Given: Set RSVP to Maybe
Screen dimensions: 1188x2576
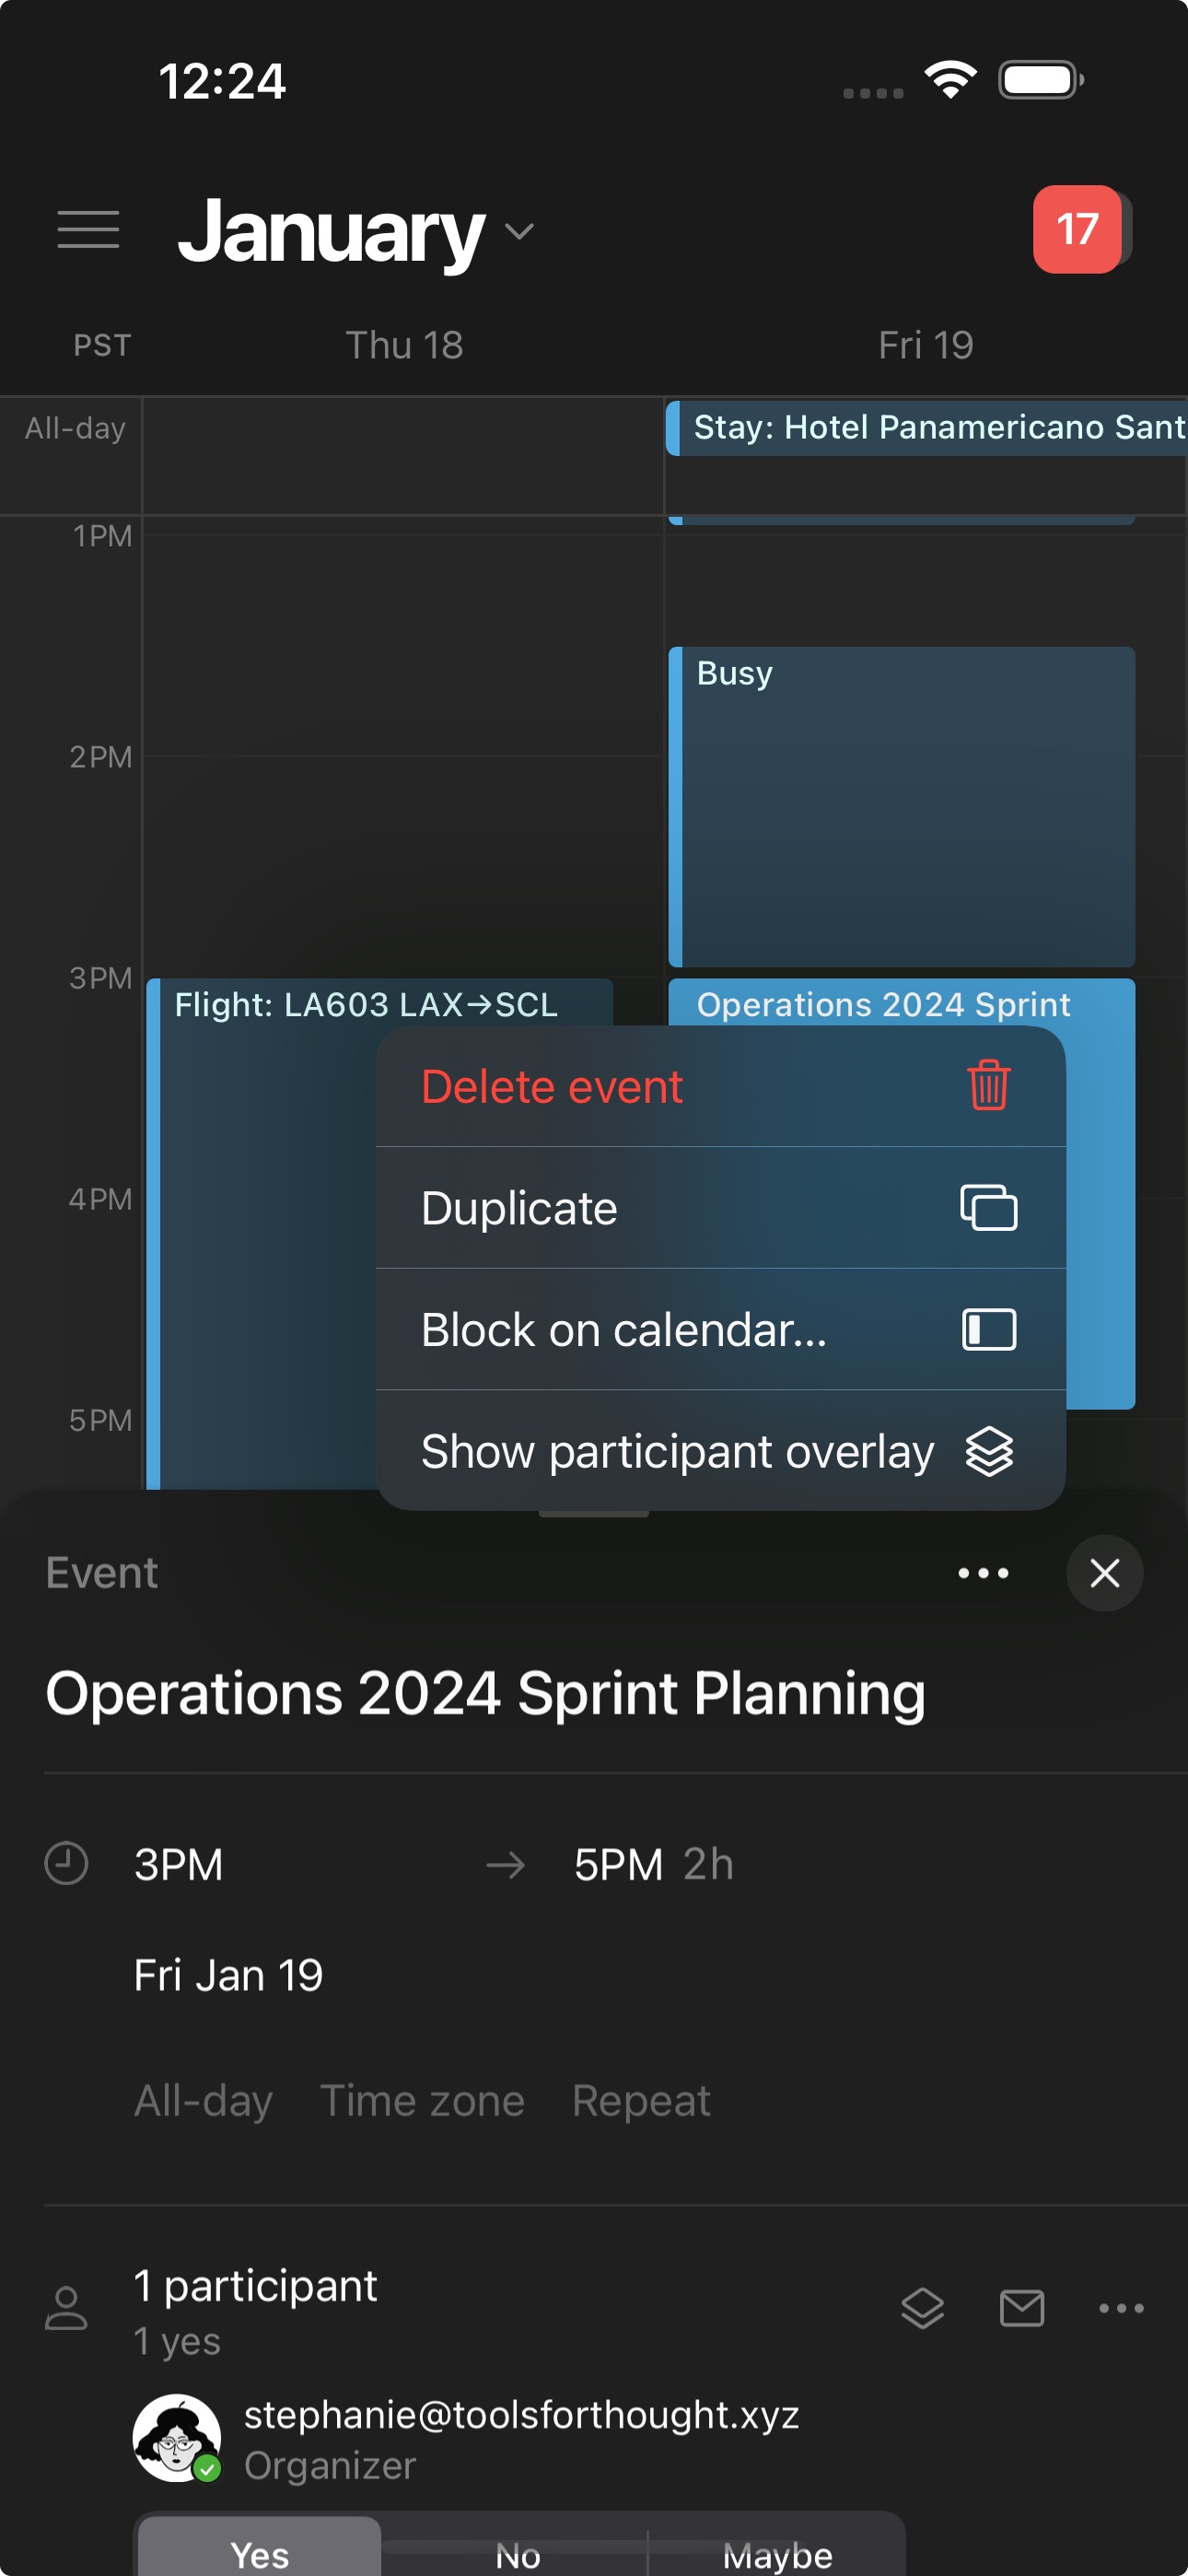Looking at the screenshot, I should (x=777, y=2554).
